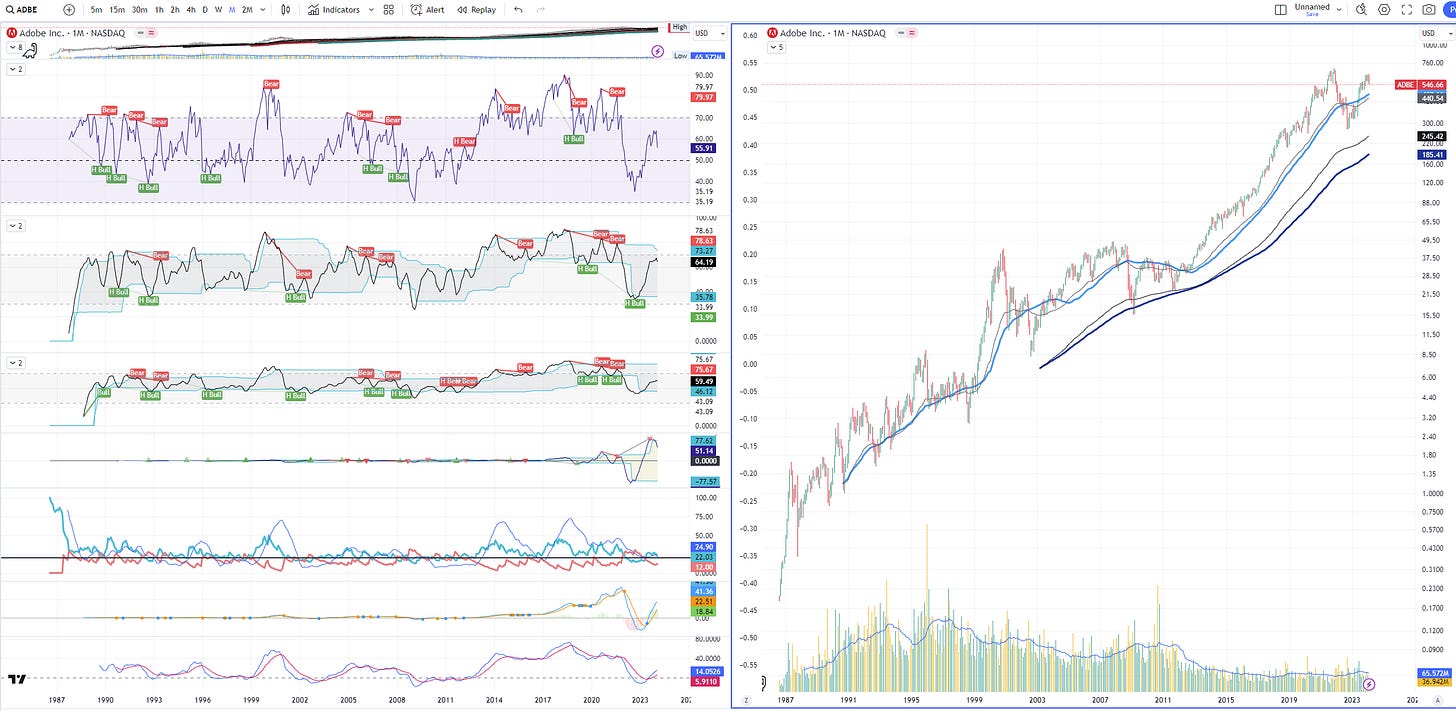This screenshot has width=1456, height=711.
Task: Open the TradingView logo on the left chart
Action: [16, 679]
